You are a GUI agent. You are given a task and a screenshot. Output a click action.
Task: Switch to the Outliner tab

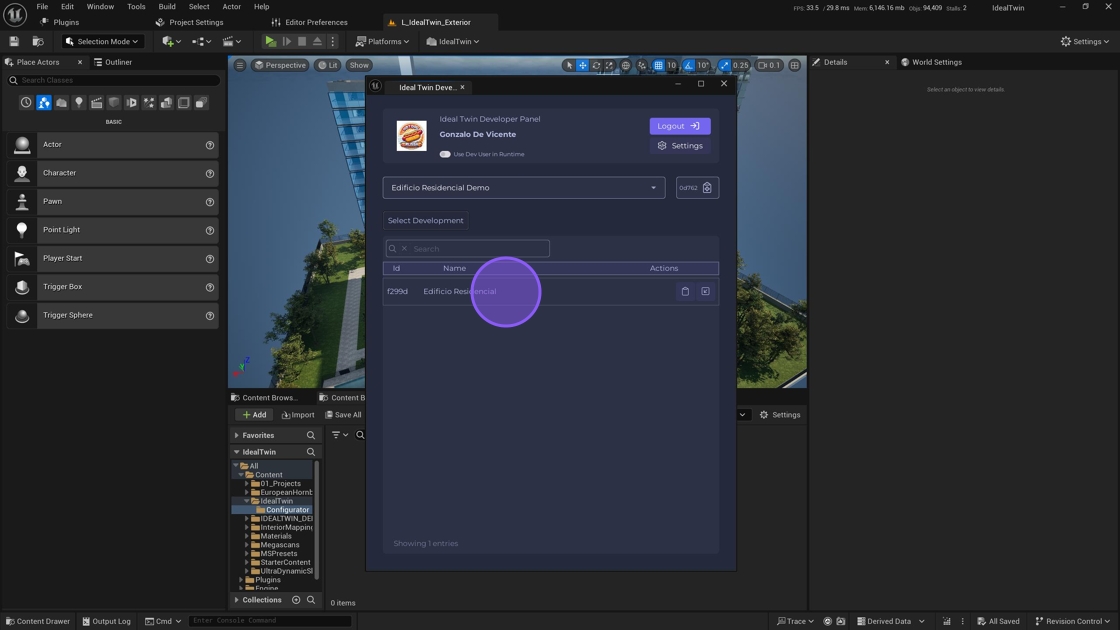coord(118,62)
